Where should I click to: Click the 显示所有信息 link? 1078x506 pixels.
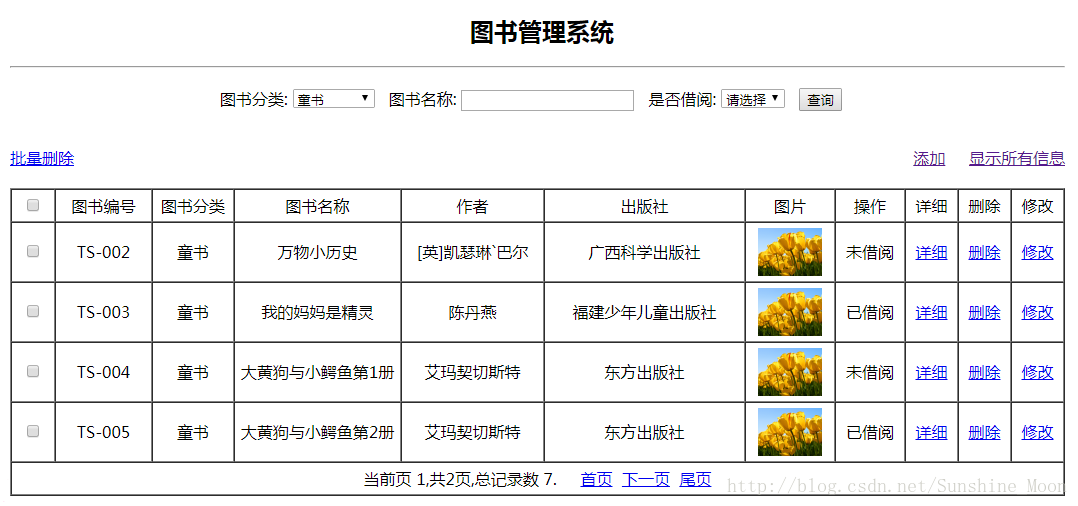click(1017, 159)
